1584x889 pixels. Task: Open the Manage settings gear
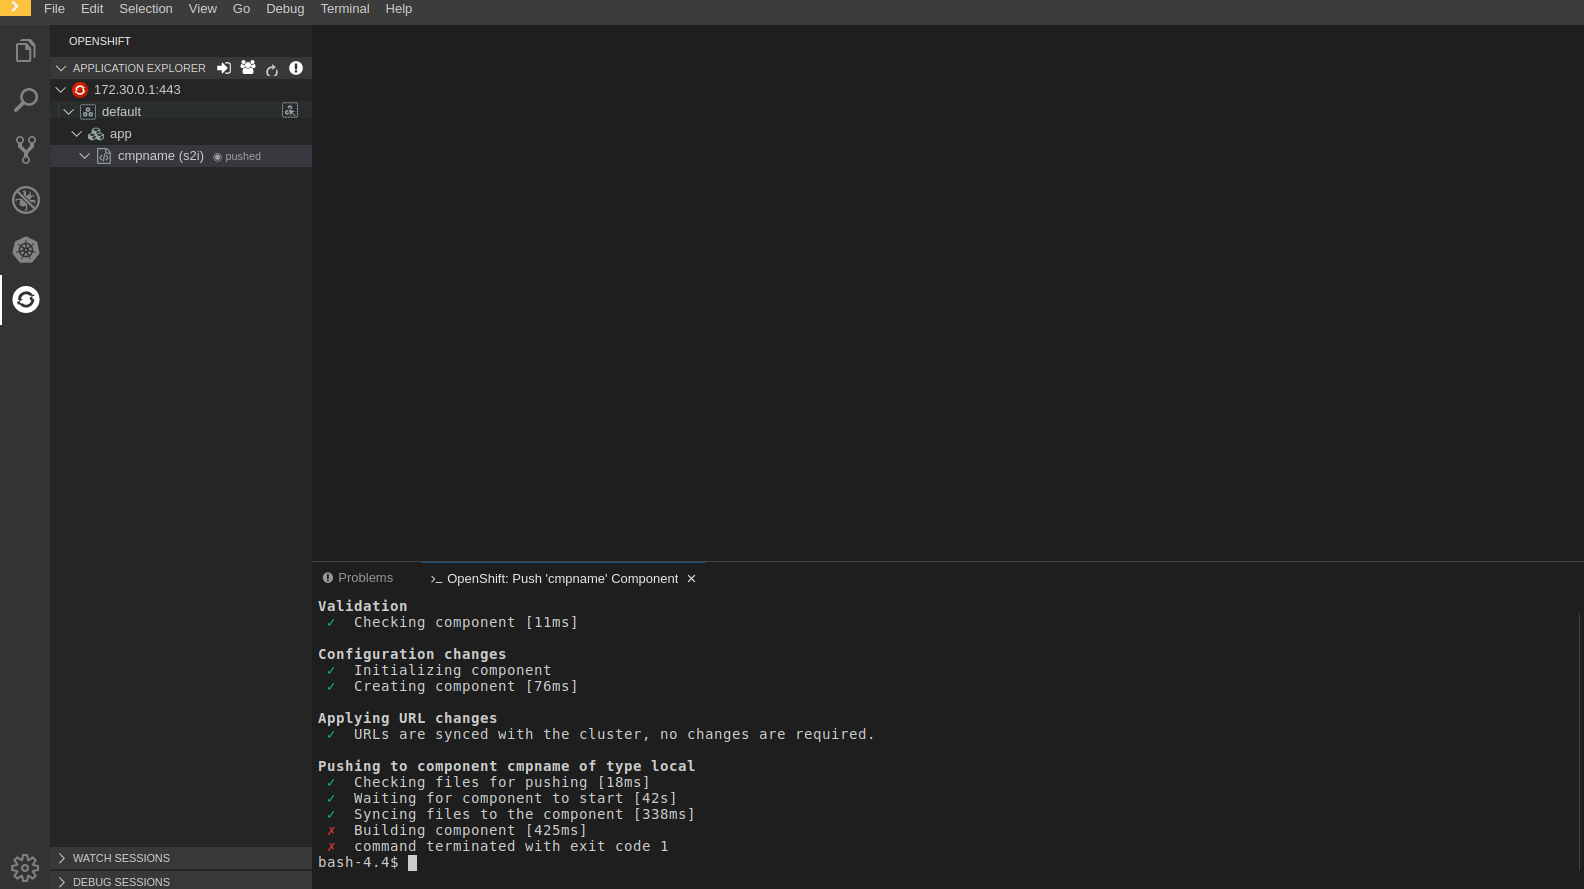pos(25,868)
